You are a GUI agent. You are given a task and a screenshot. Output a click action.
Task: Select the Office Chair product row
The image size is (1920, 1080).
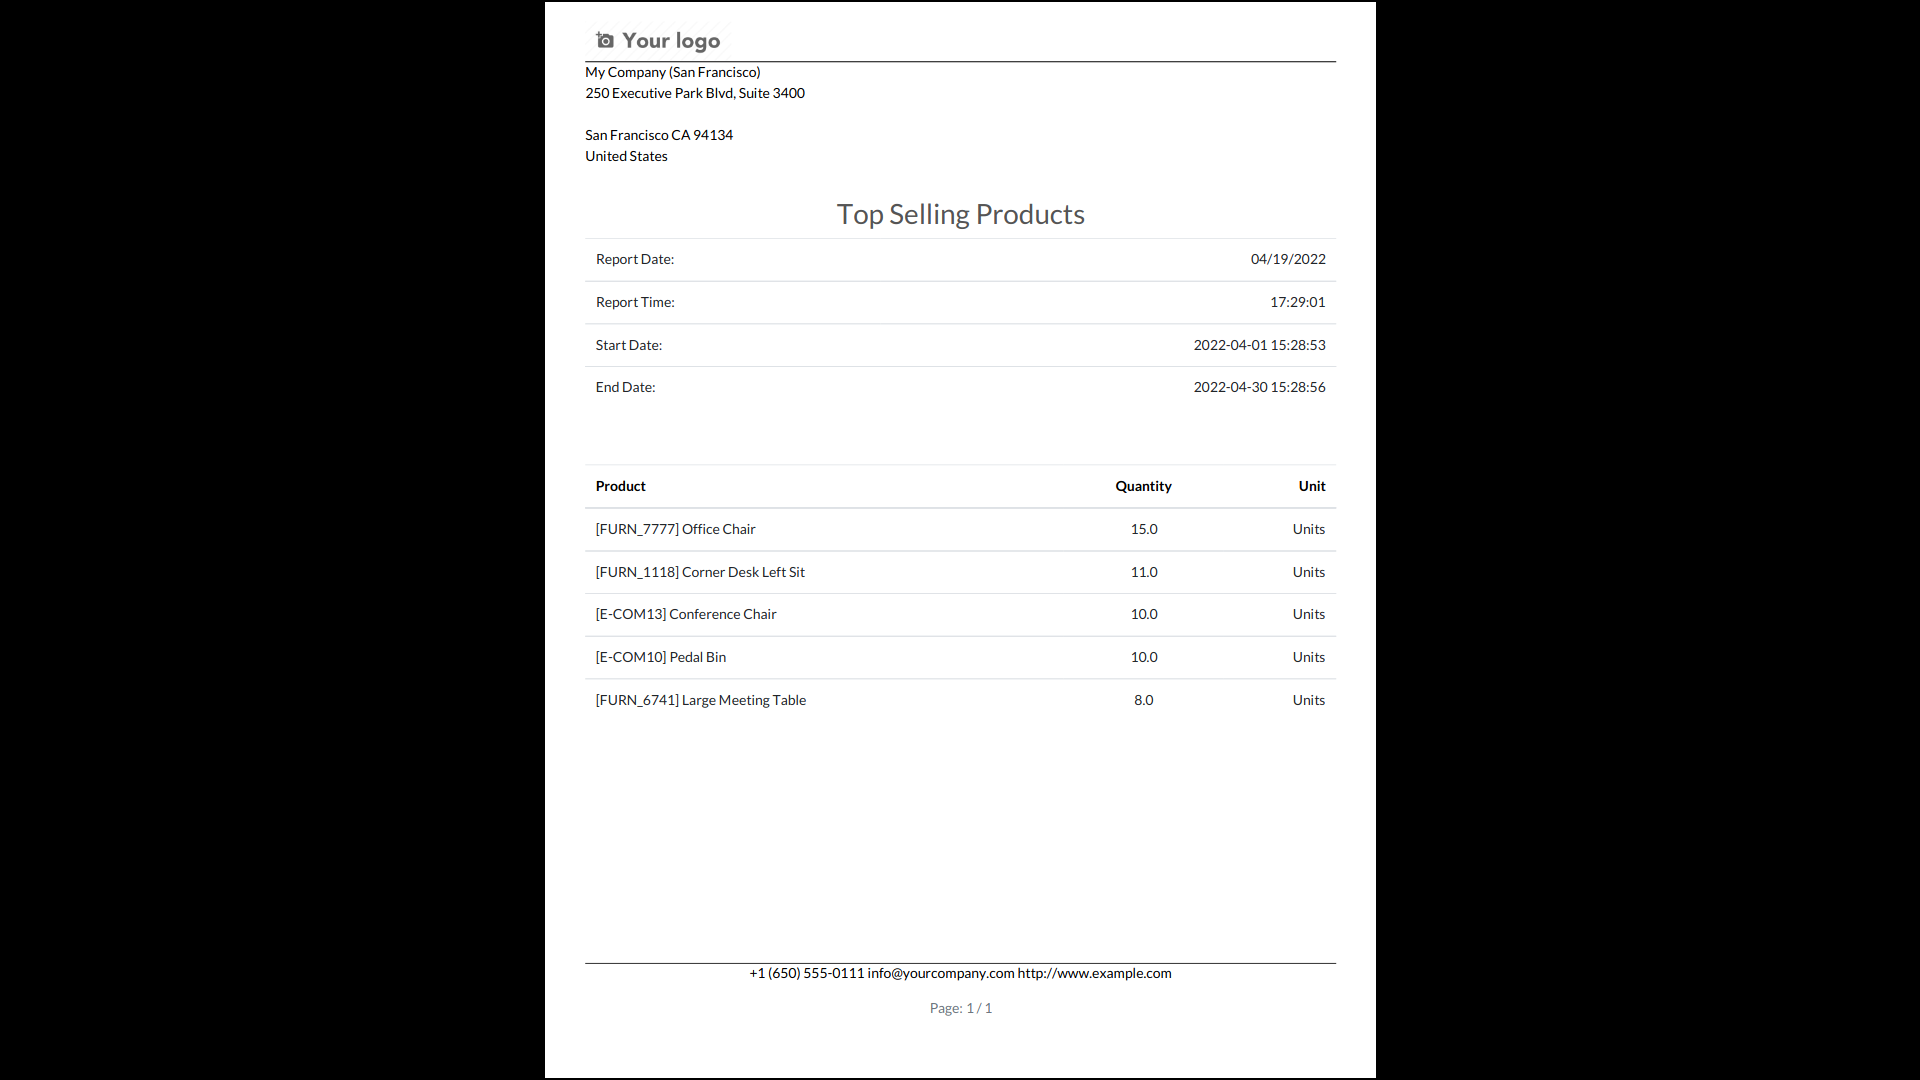(x=675, y=529)
